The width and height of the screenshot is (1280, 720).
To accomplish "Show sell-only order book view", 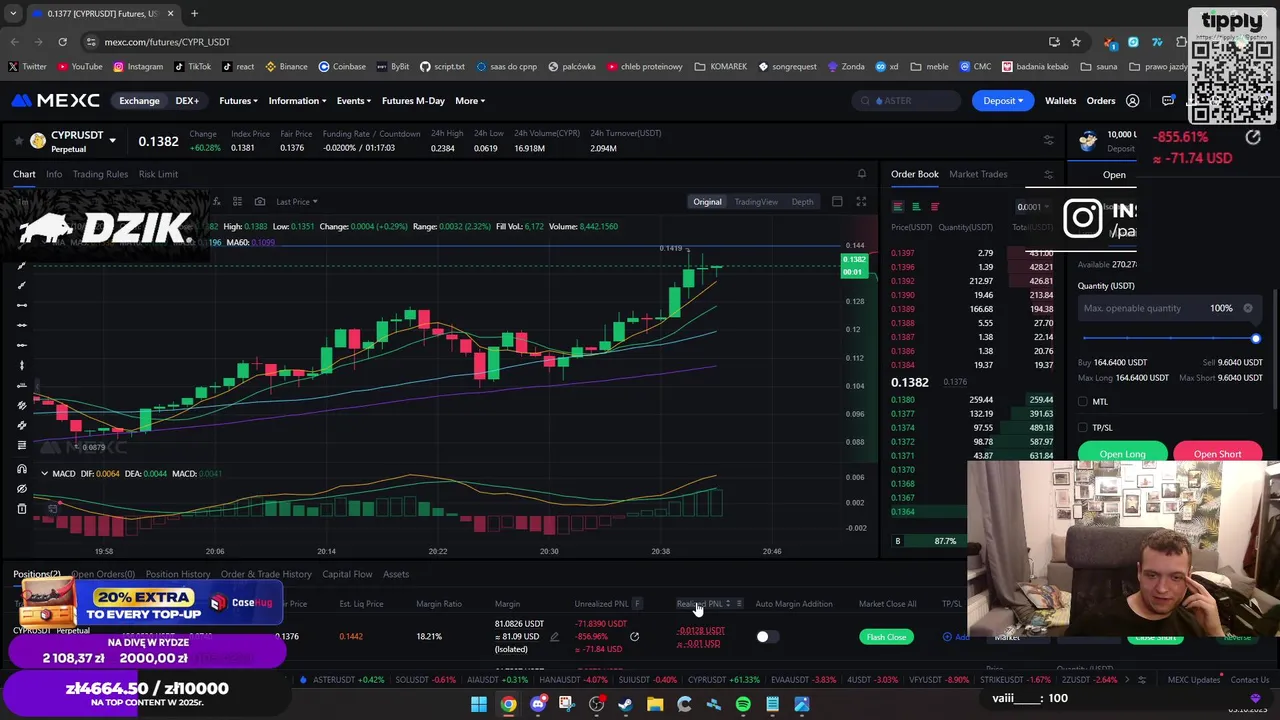I will pos(935,207).
